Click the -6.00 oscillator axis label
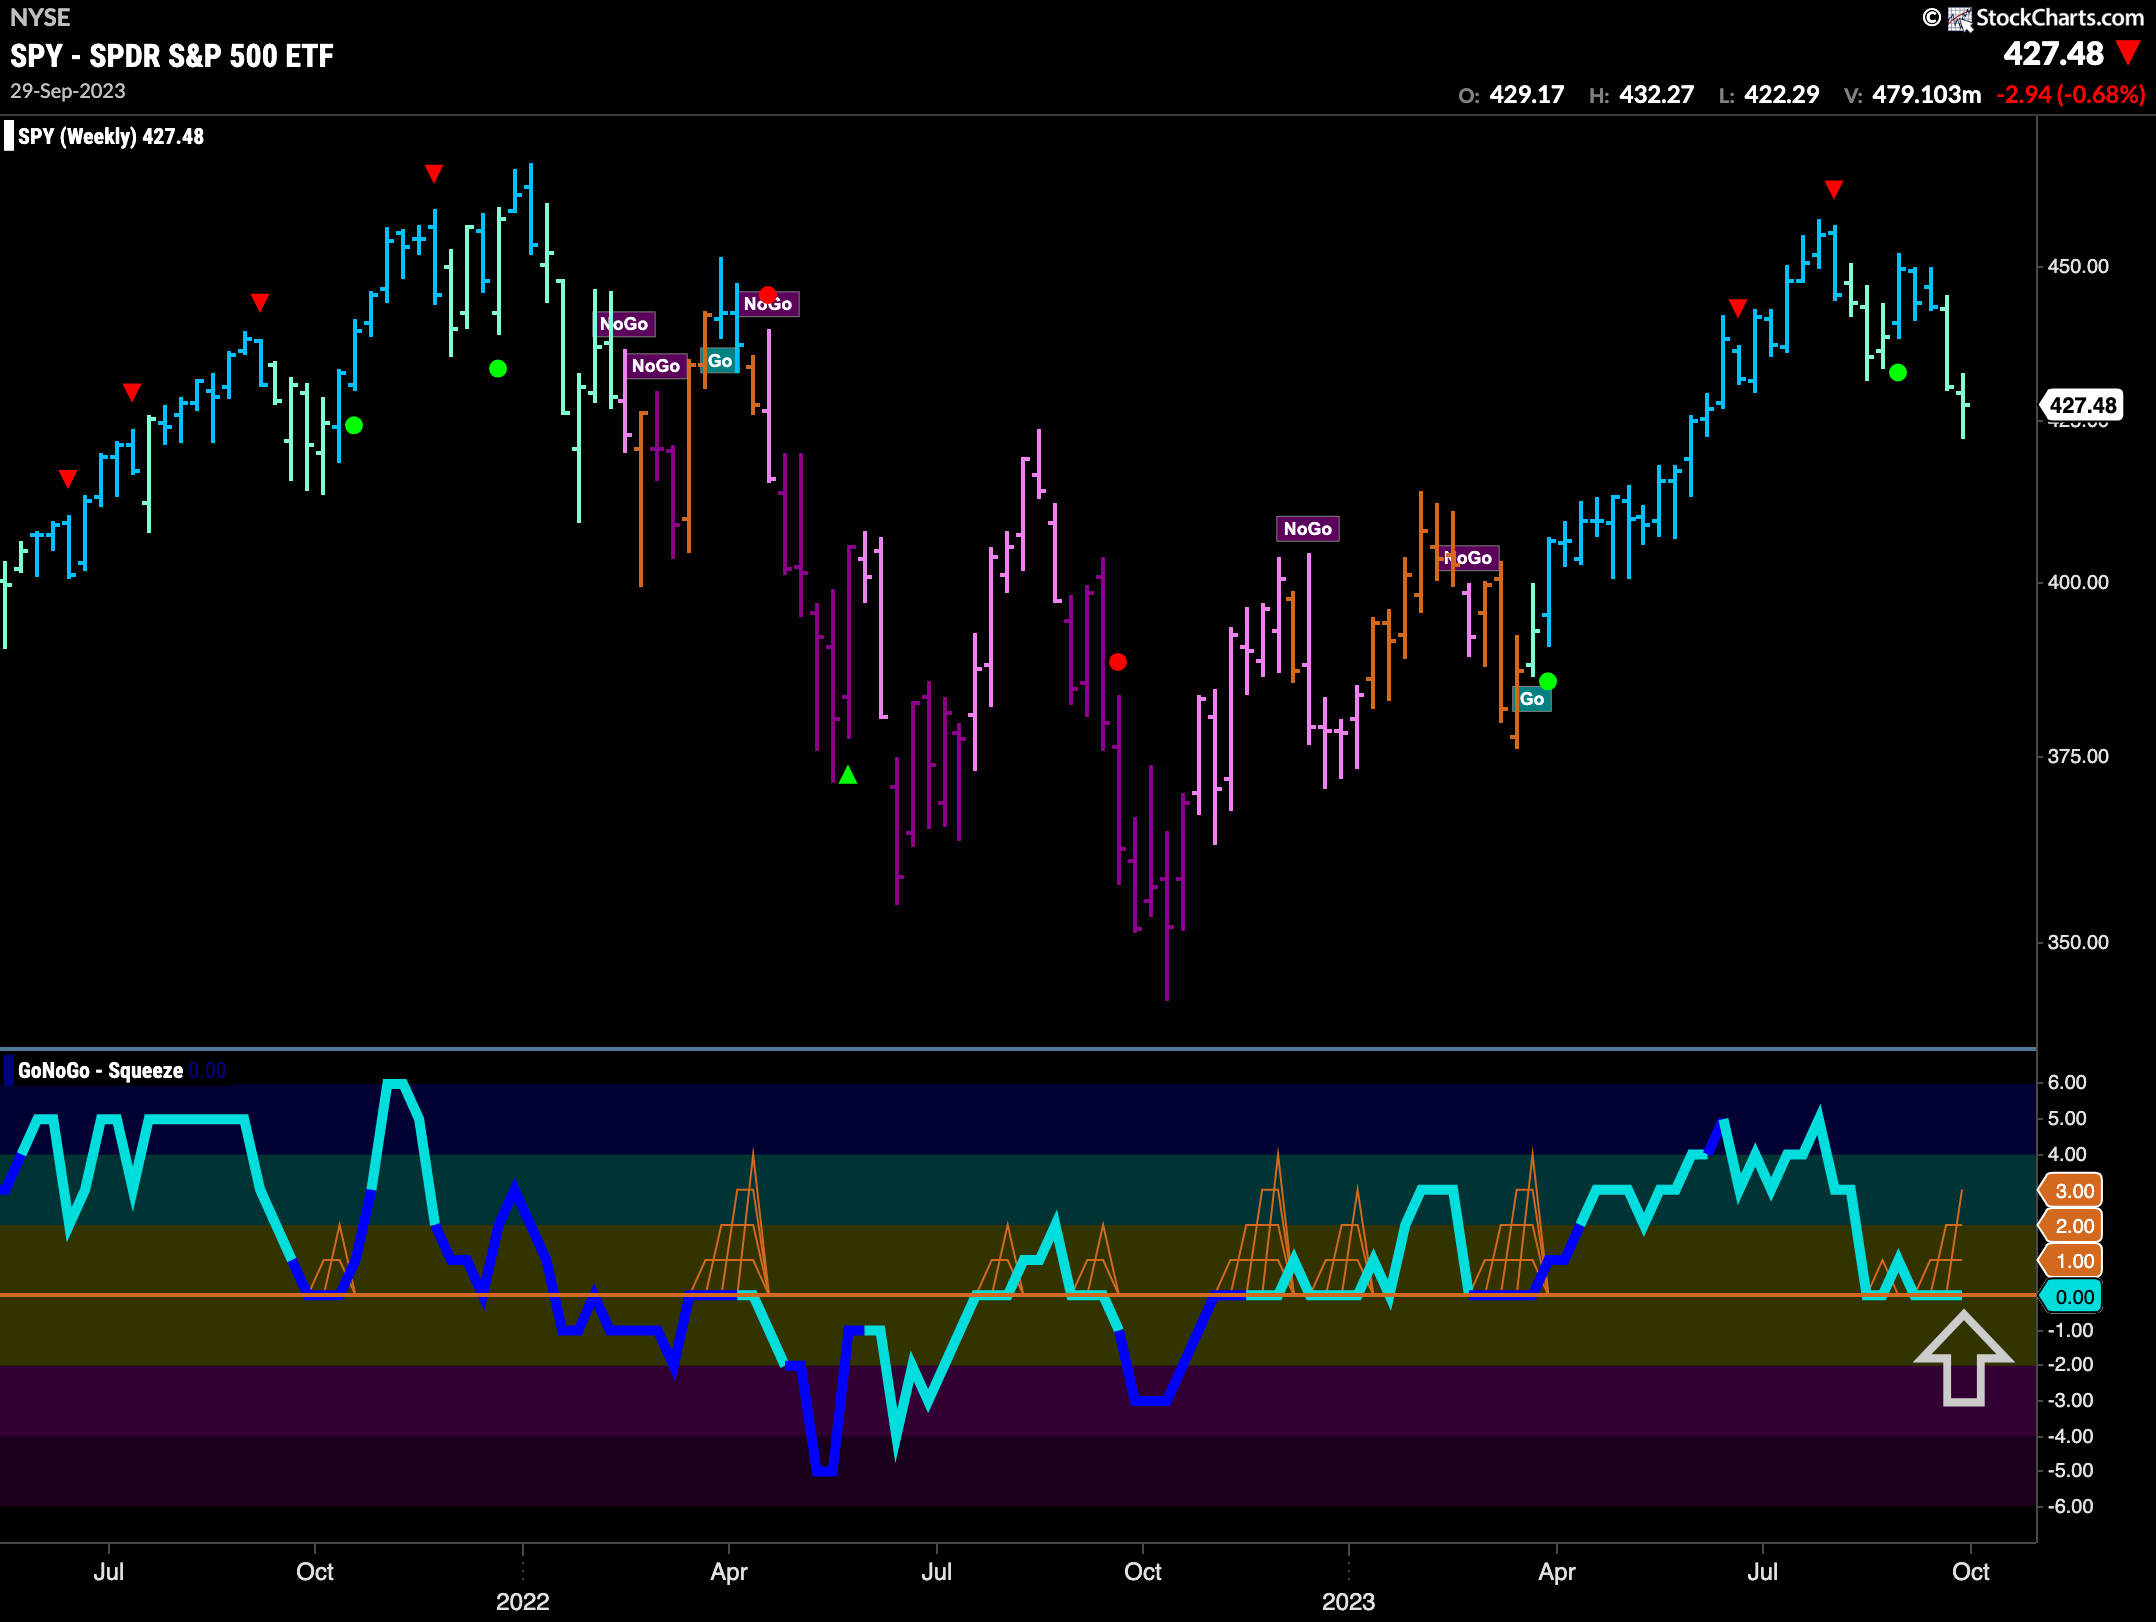The width and height of the screenshot is (2156, 1622). [x=2070, y=1507]
